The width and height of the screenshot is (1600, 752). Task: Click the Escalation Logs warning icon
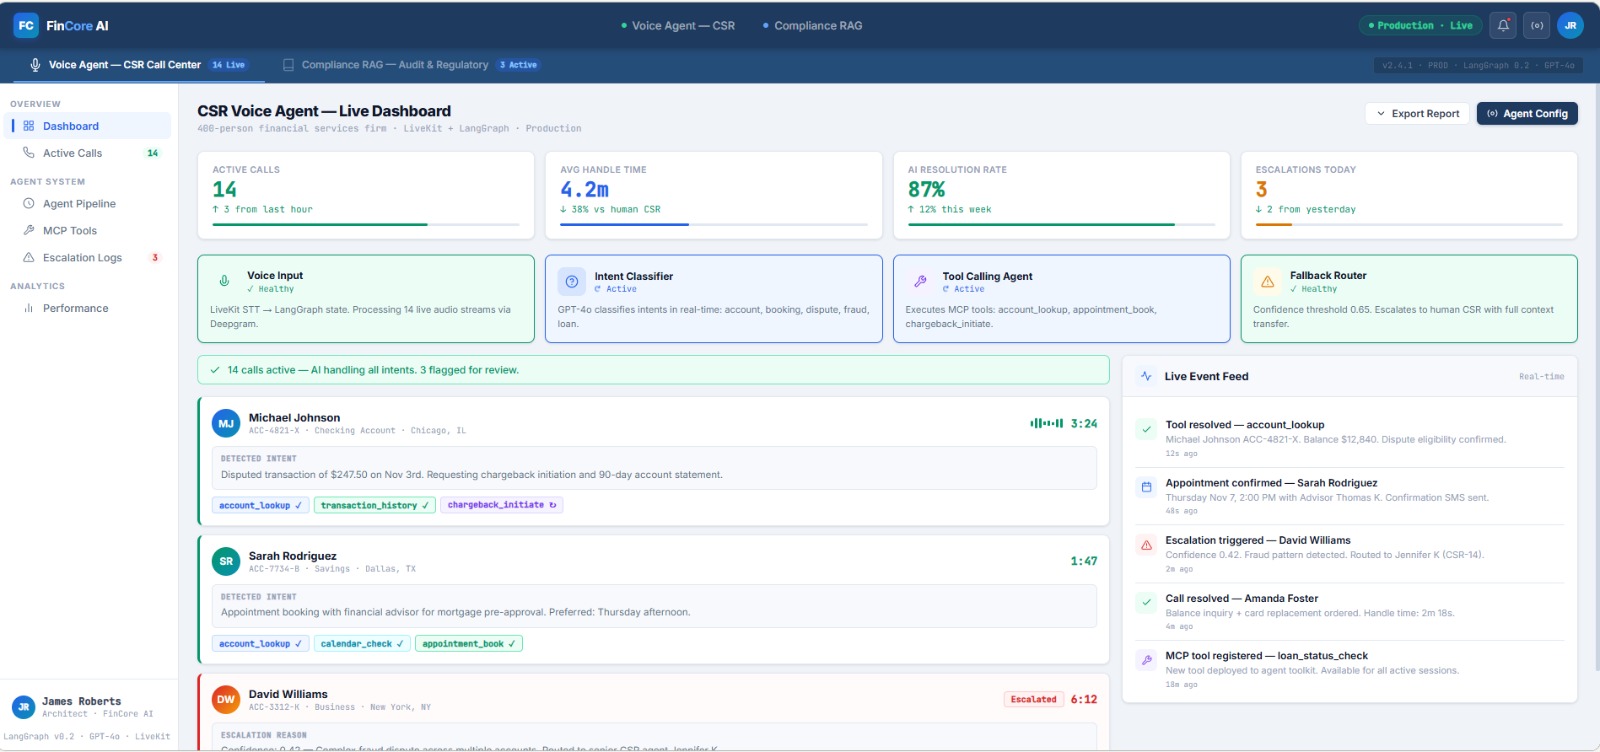click(x=29, y=258)
